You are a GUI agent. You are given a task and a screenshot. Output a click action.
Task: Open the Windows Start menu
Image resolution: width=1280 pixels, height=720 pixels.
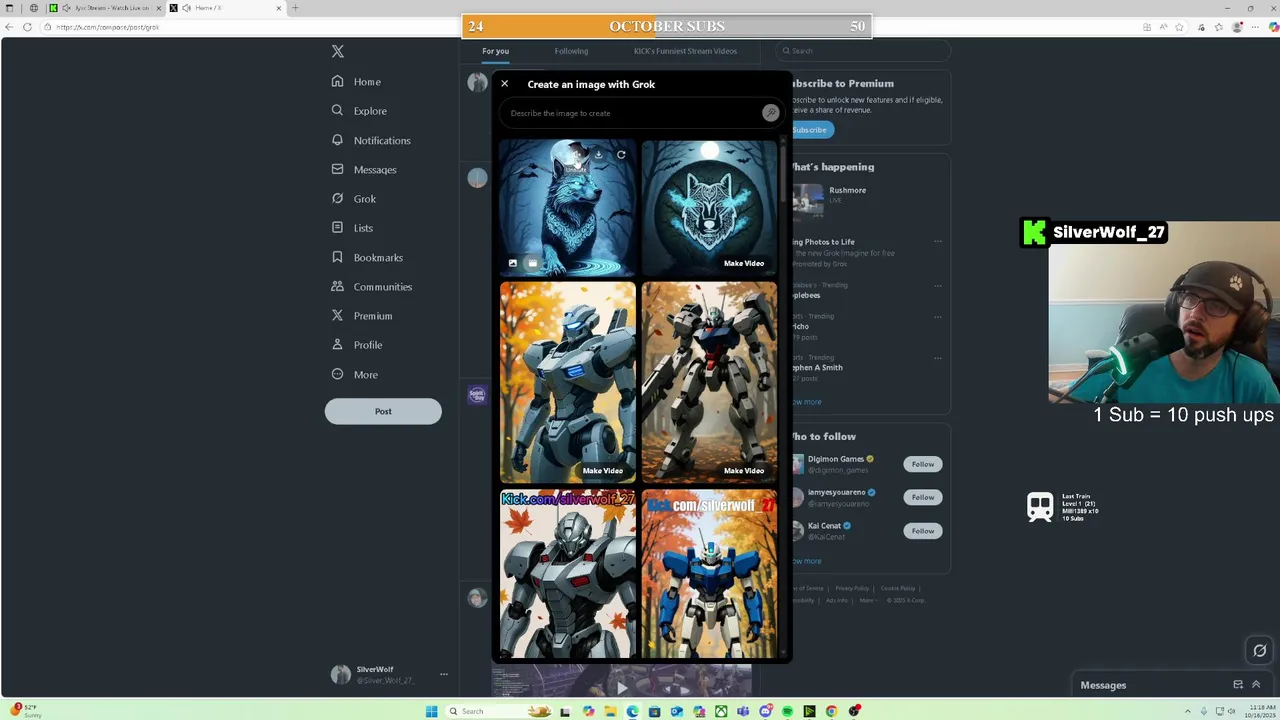[x=432, y=711]
